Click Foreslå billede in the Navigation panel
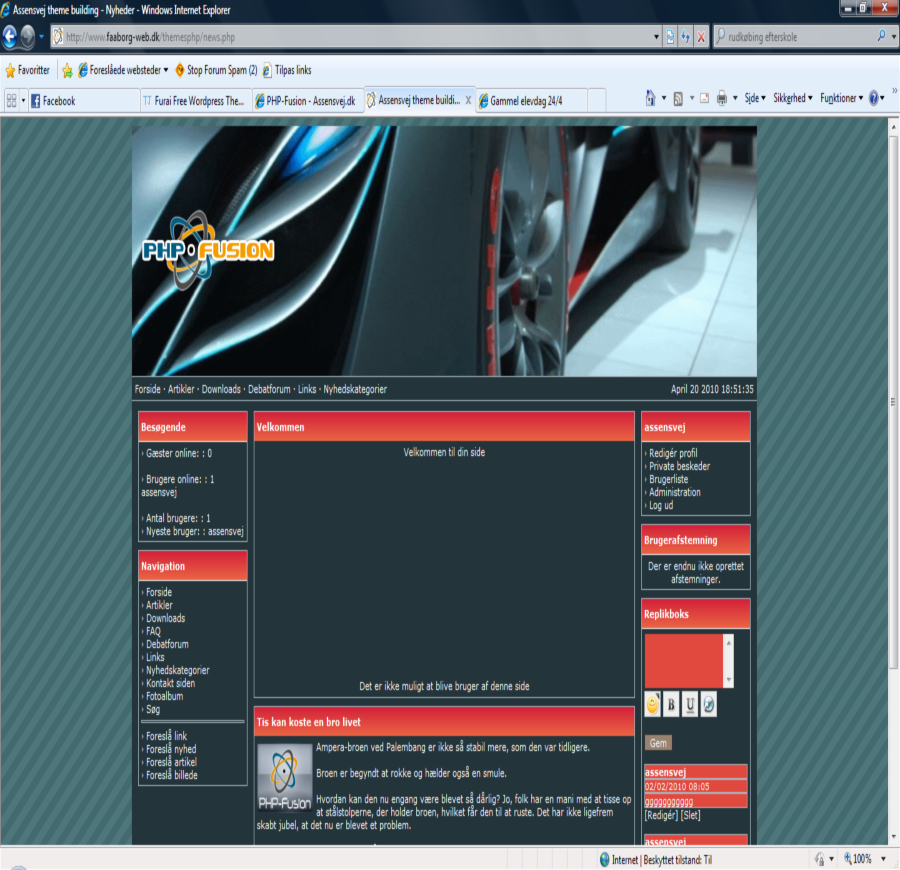Viewport: 900px width, 870px height. (x=172, y=775)
